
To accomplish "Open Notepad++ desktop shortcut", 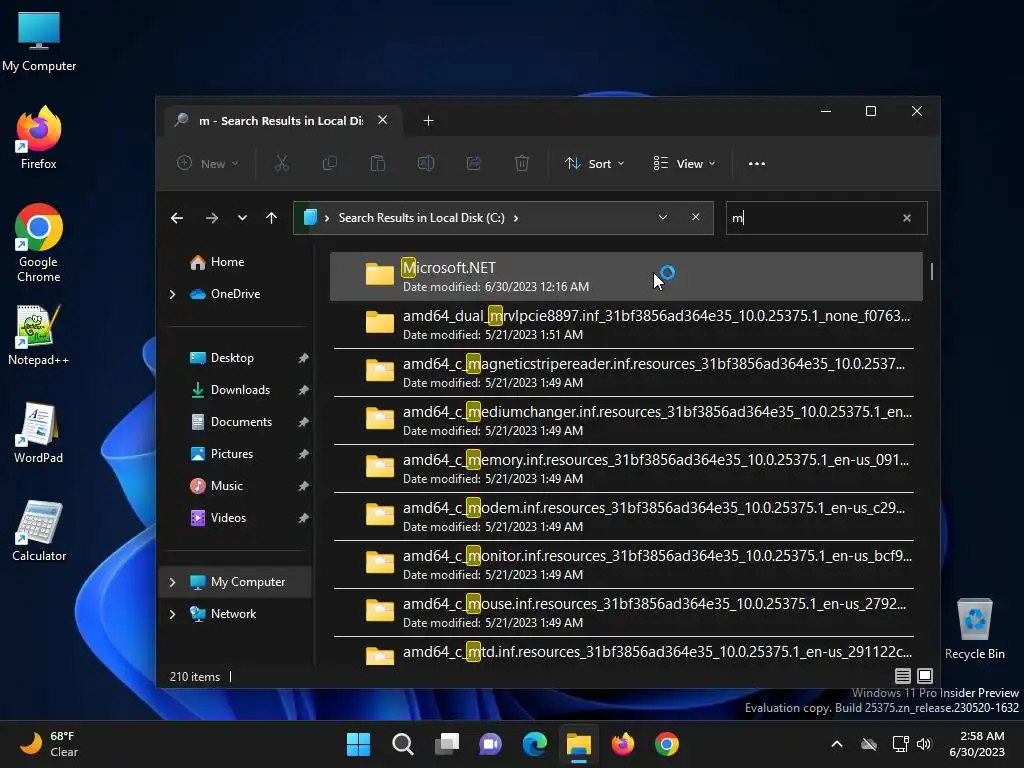I will [x=39, y=334].
